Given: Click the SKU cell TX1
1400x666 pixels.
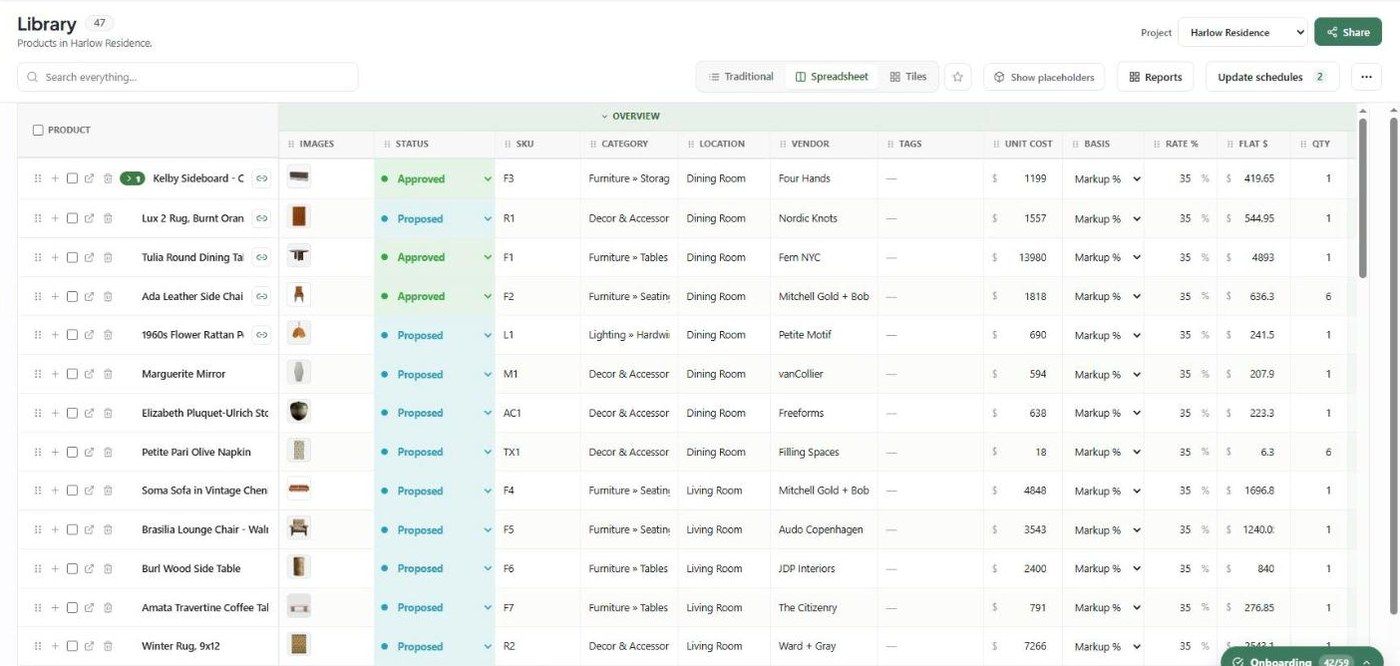Looking at the screenshot, I should 538,452.
